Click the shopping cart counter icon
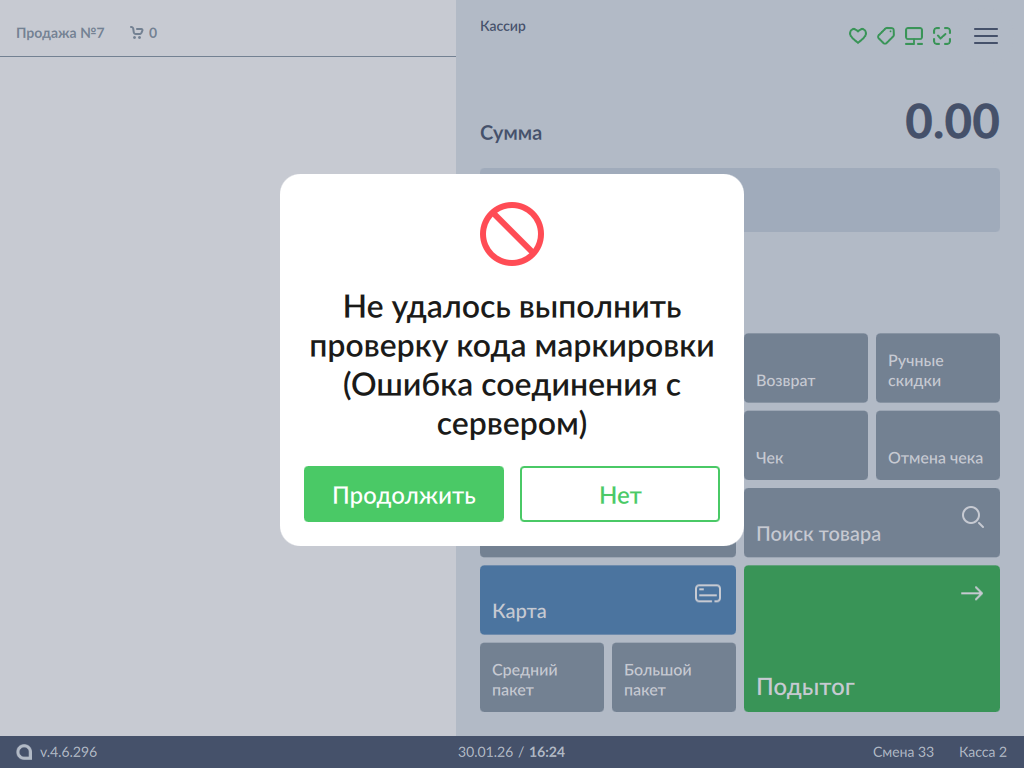1024x768 pixels. 137,33
